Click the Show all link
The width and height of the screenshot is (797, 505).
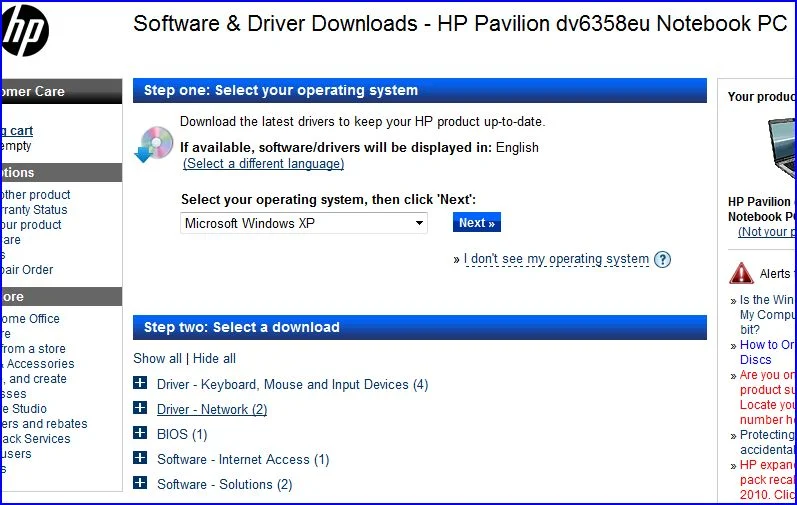(x=157, y=358)
